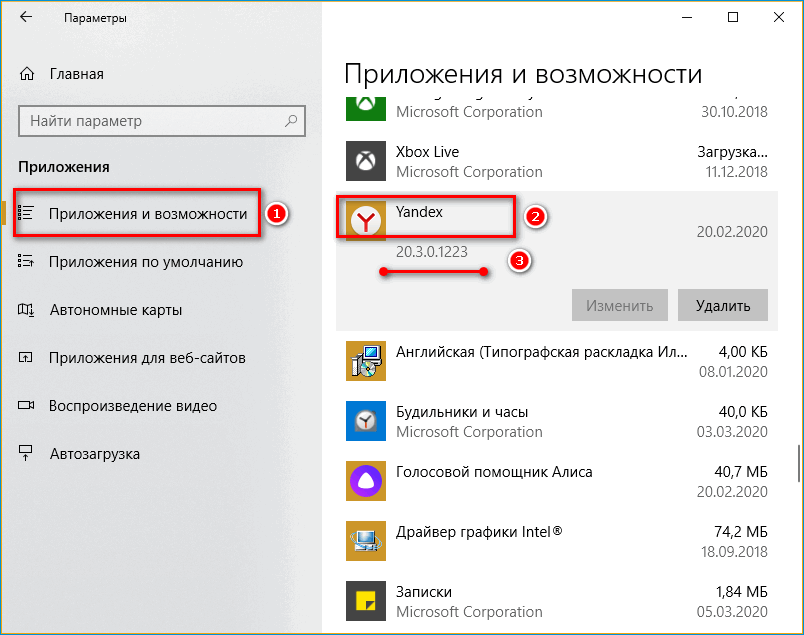Click the green Microsoft Store icon above Xbox Live
The image size is (804, 635).
point(365,103)
